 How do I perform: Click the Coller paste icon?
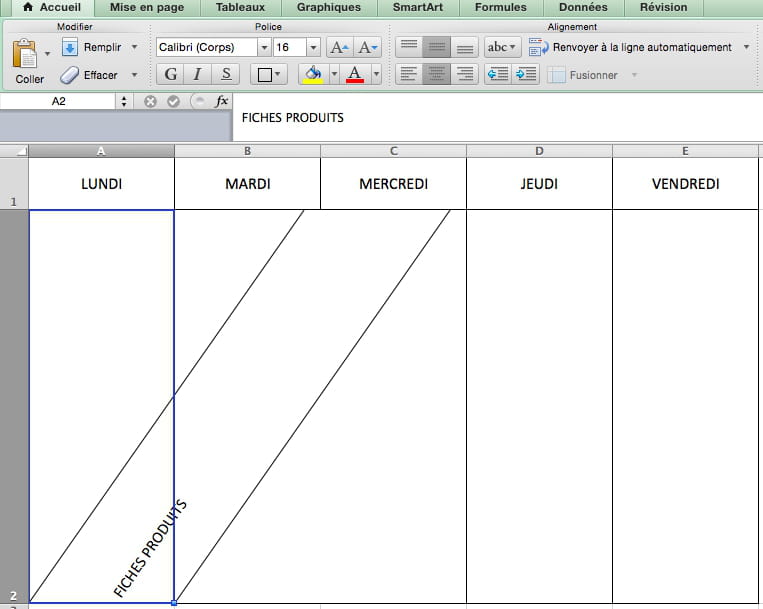click(x=24, y=54)
